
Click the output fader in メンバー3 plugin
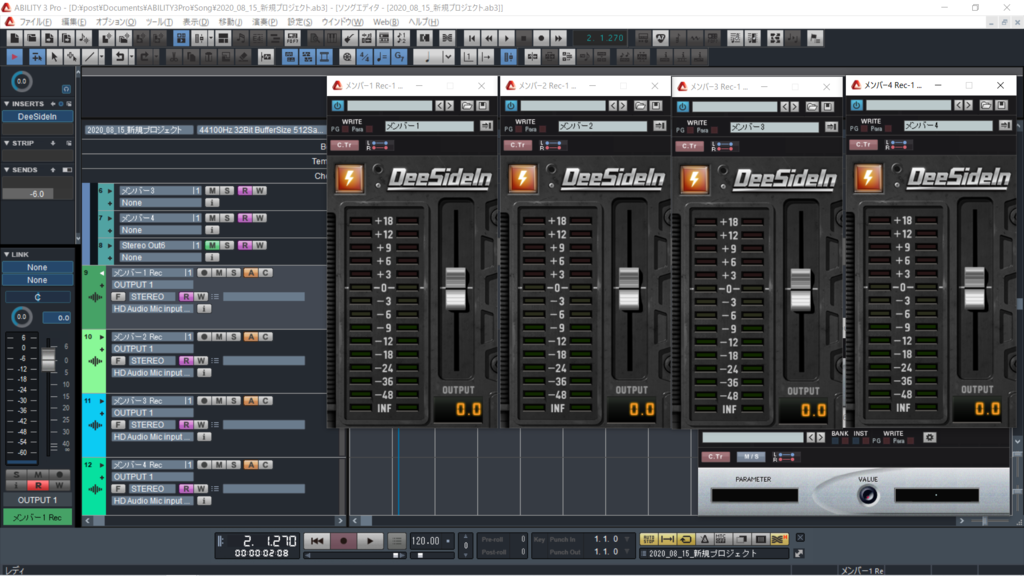[x=801, y=289]
